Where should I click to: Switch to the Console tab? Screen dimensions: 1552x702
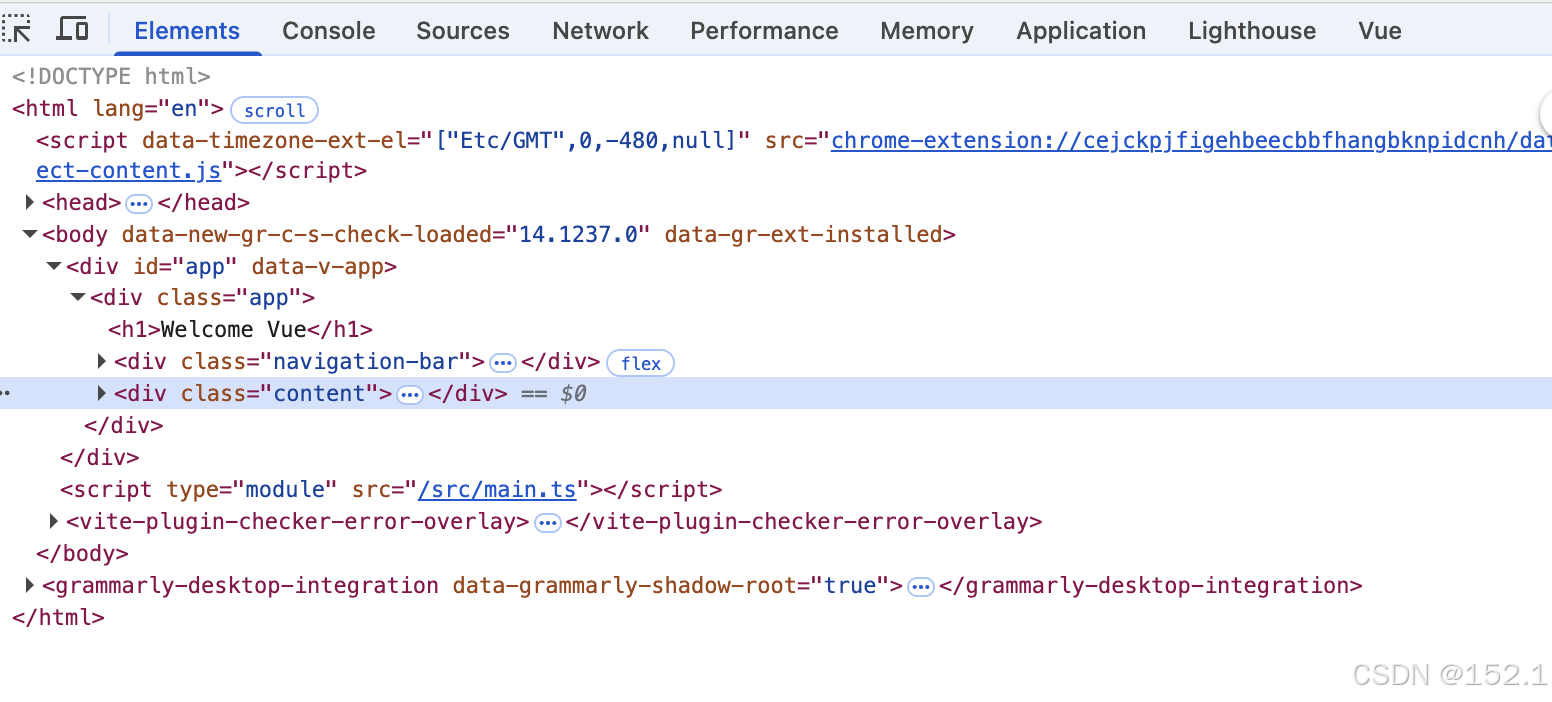click(328, 30)
